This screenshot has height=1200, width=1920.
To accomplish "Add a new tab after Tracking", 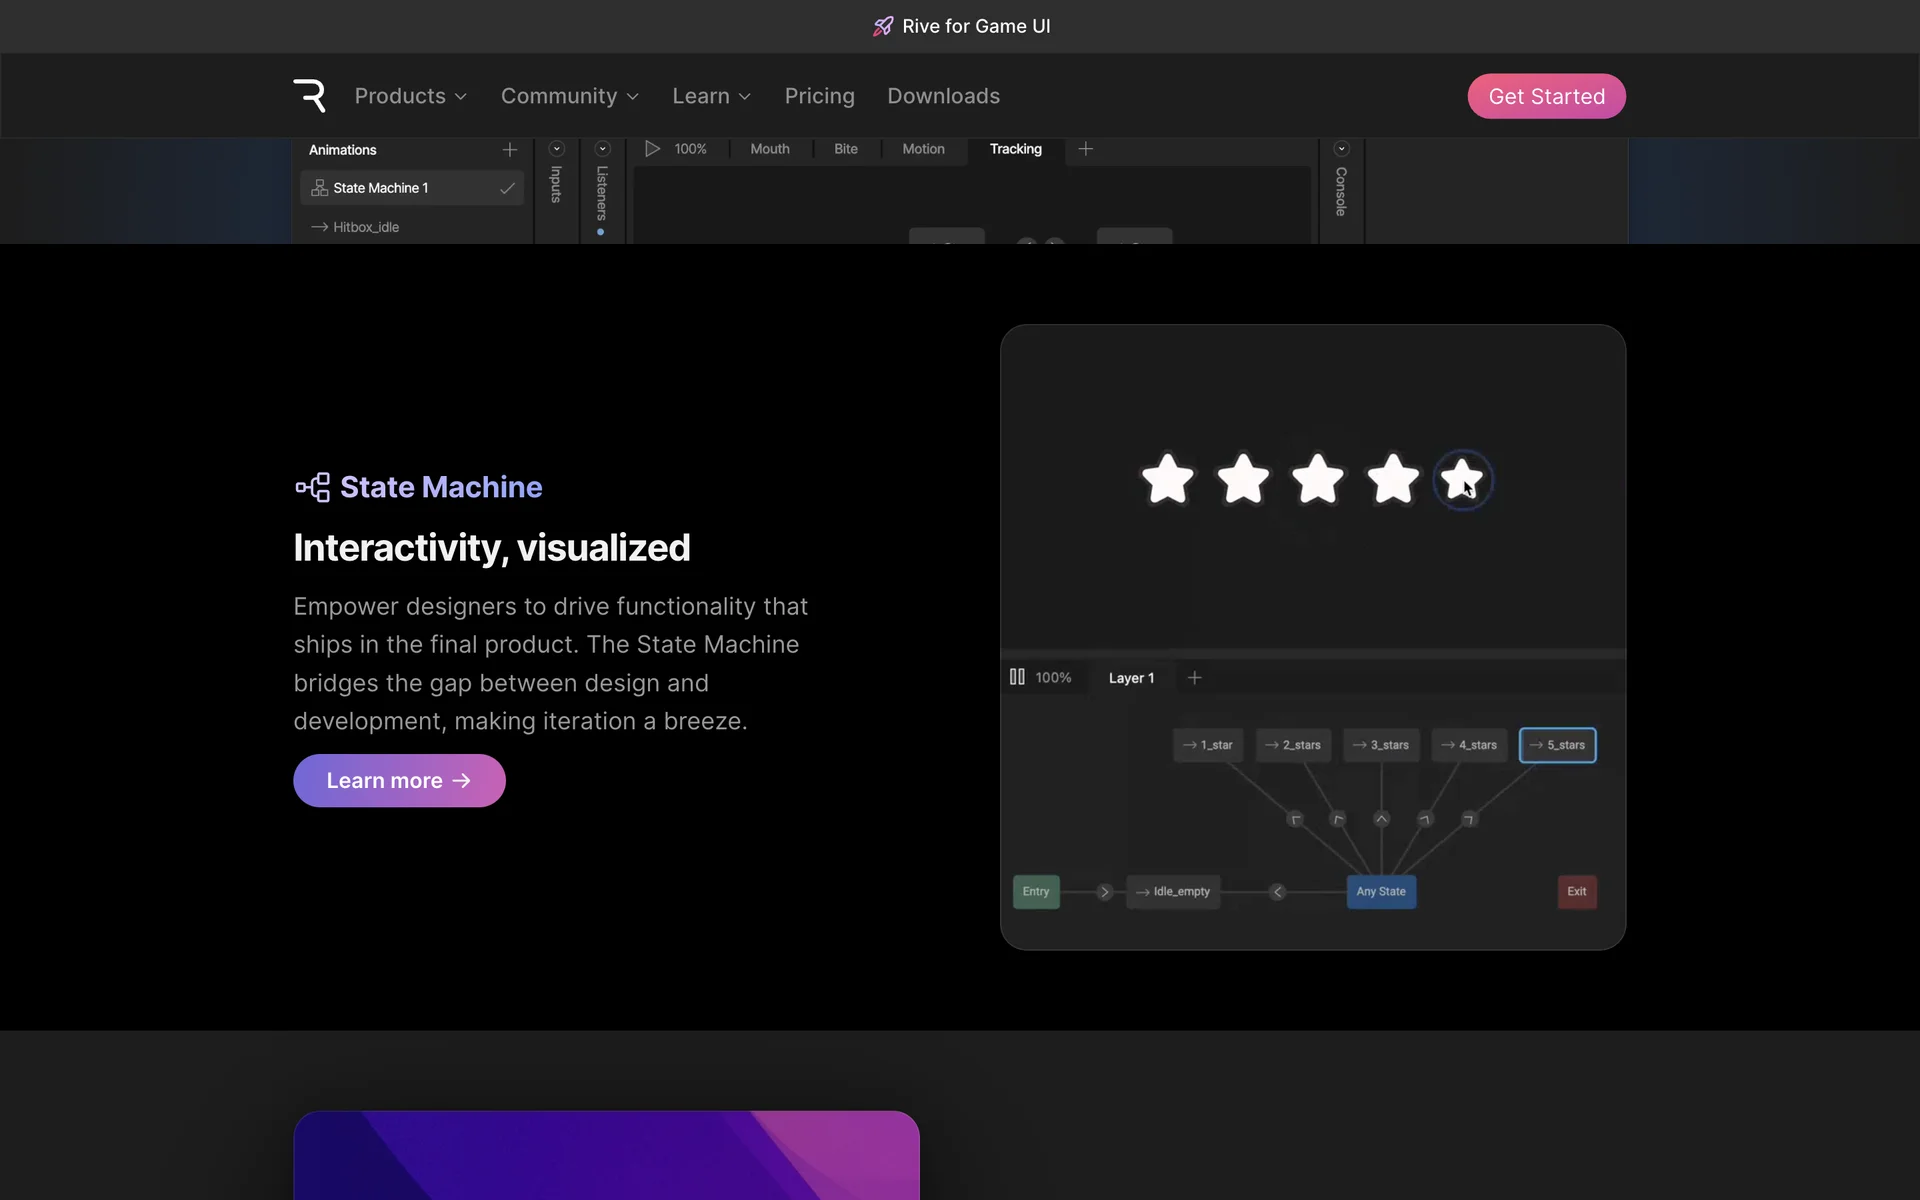I will (1086, 149).
